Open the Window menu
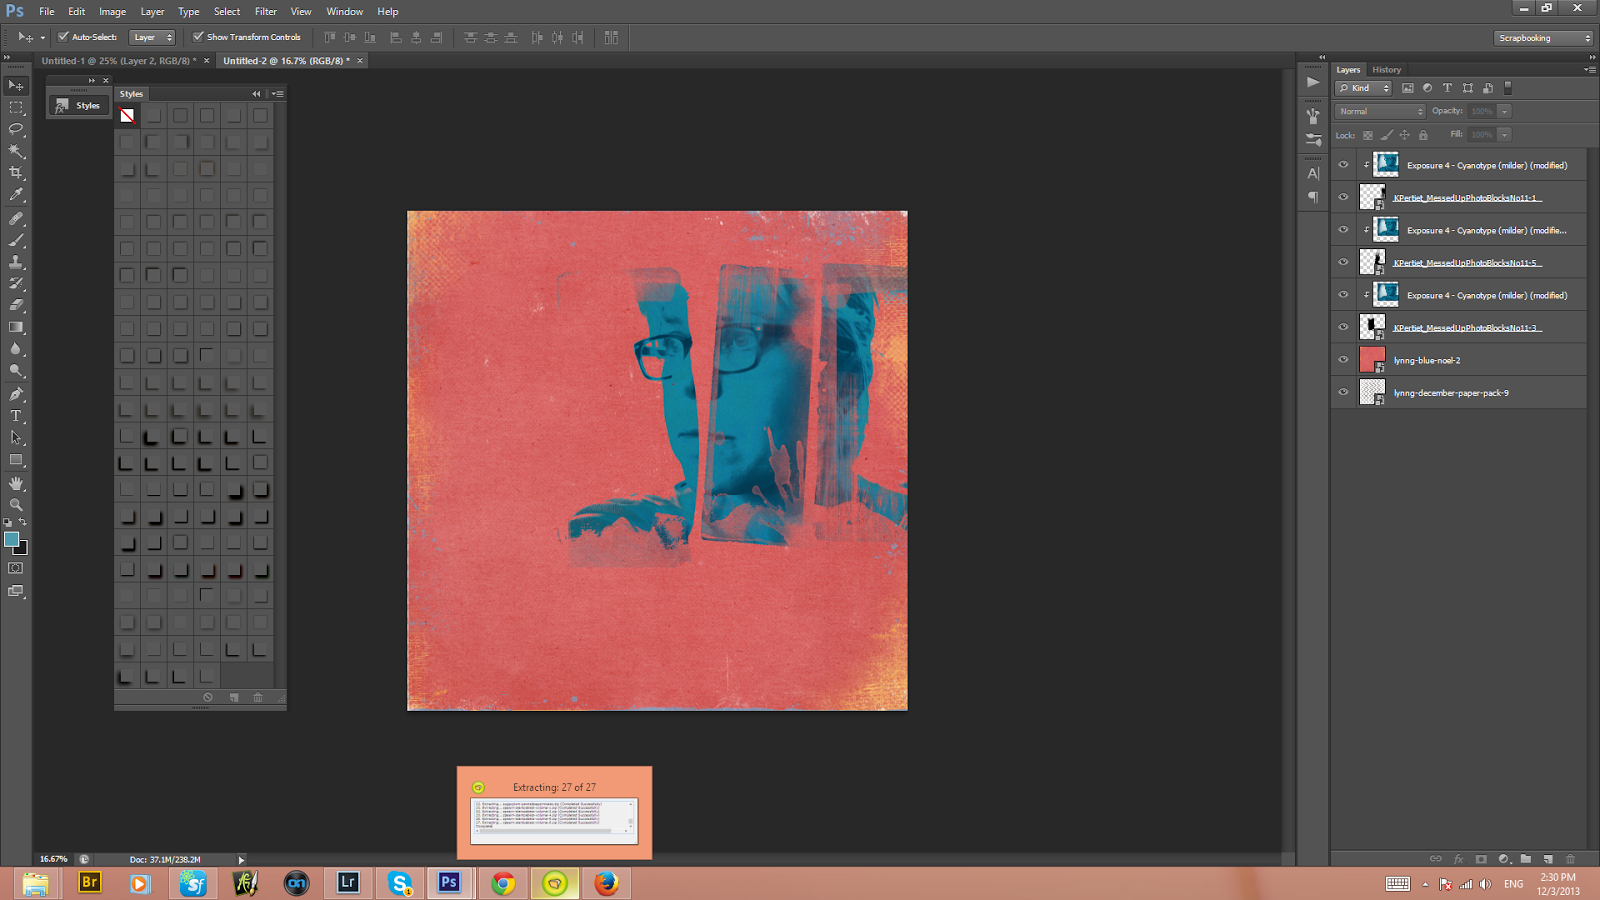1600x900 pixels. pyautogui.click(x=345, y=12)
